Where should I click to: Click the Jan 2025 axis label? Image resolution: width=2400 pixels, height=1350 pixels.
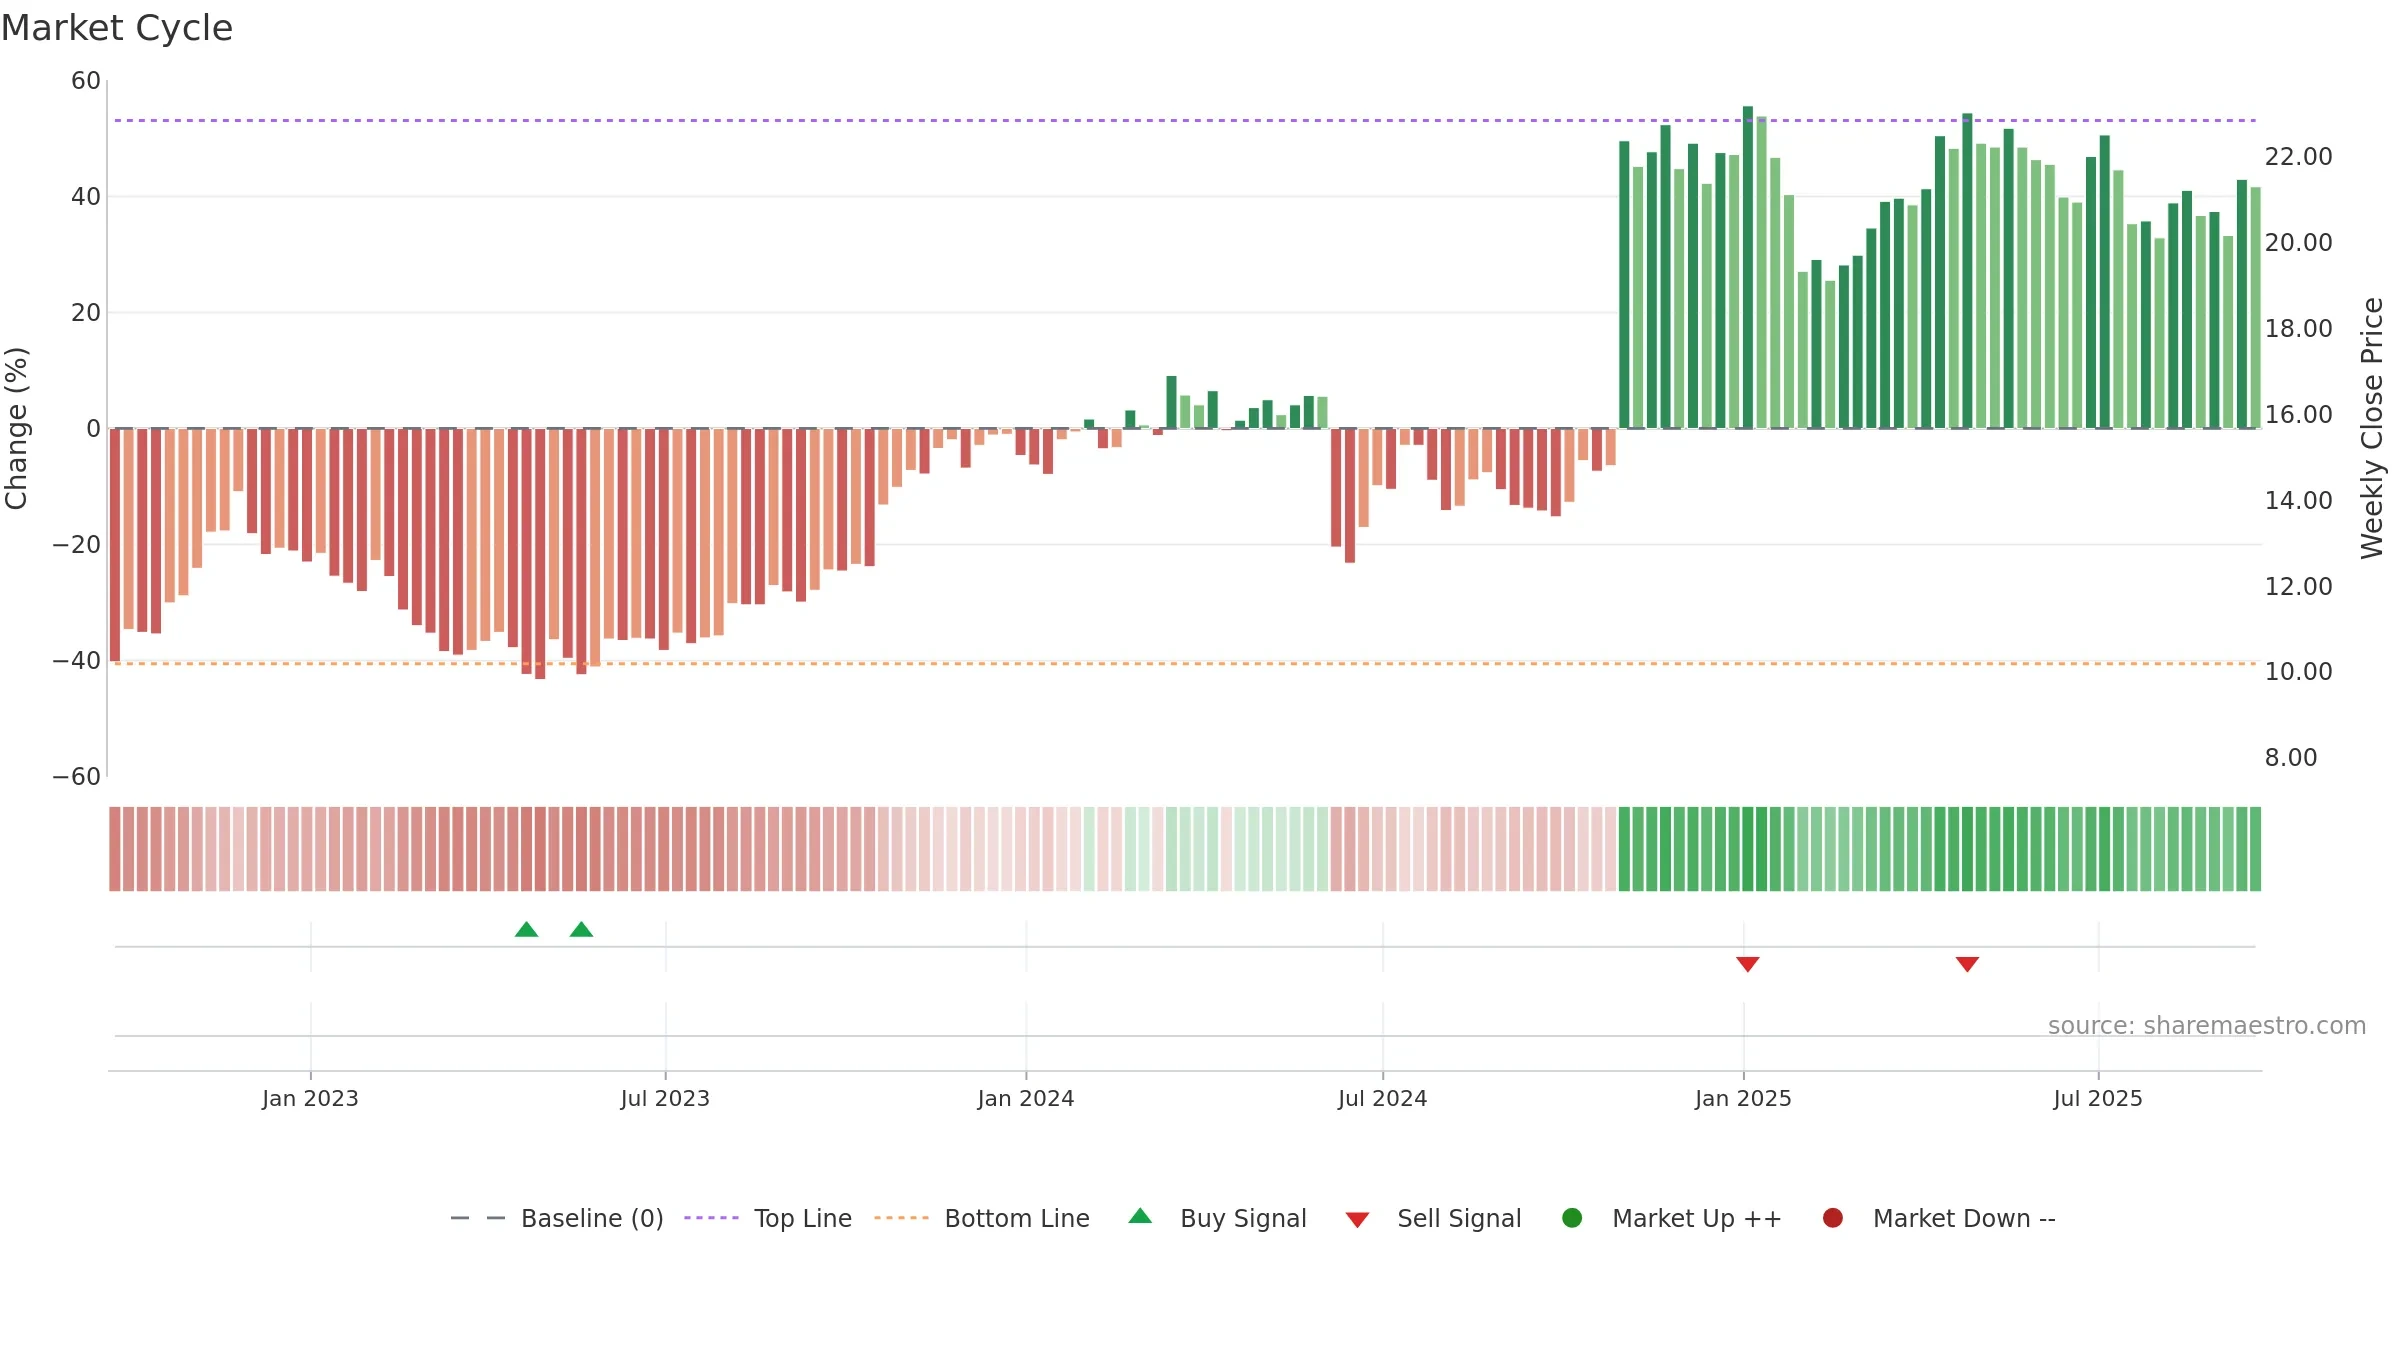coord(1743,1099)
